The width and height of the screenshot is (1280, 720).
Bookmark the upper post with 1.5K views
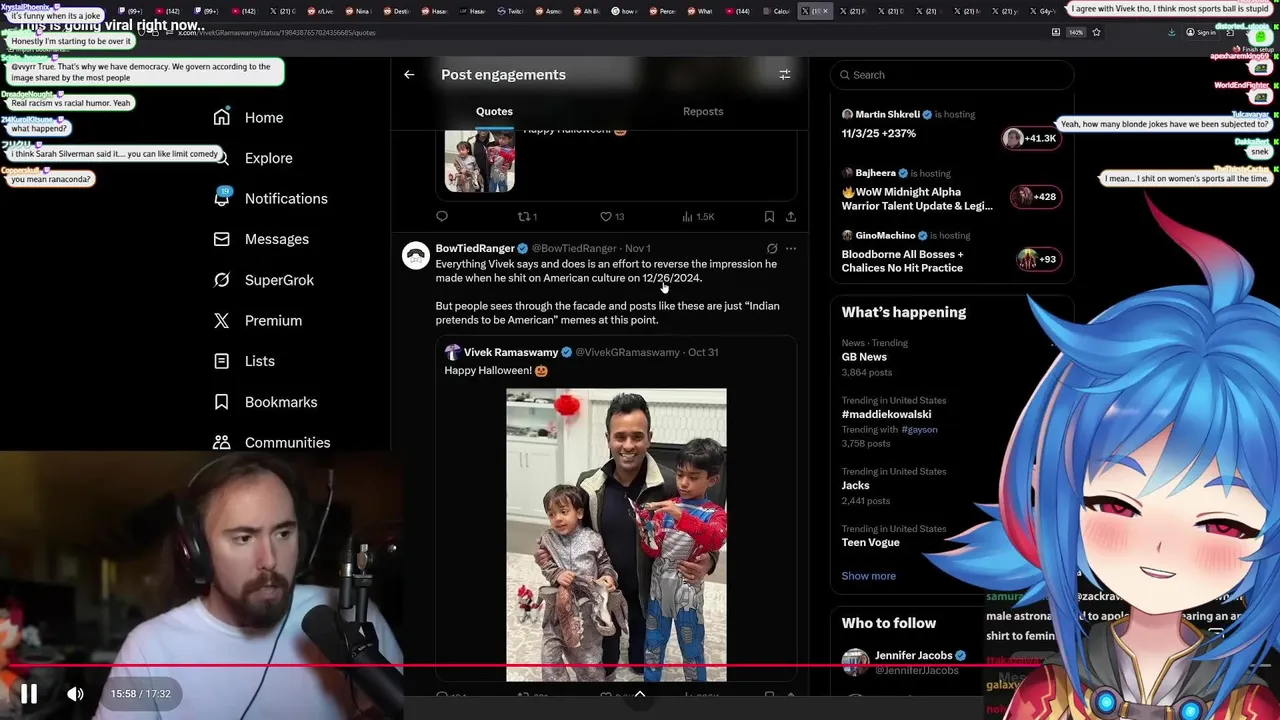point(769,216)
